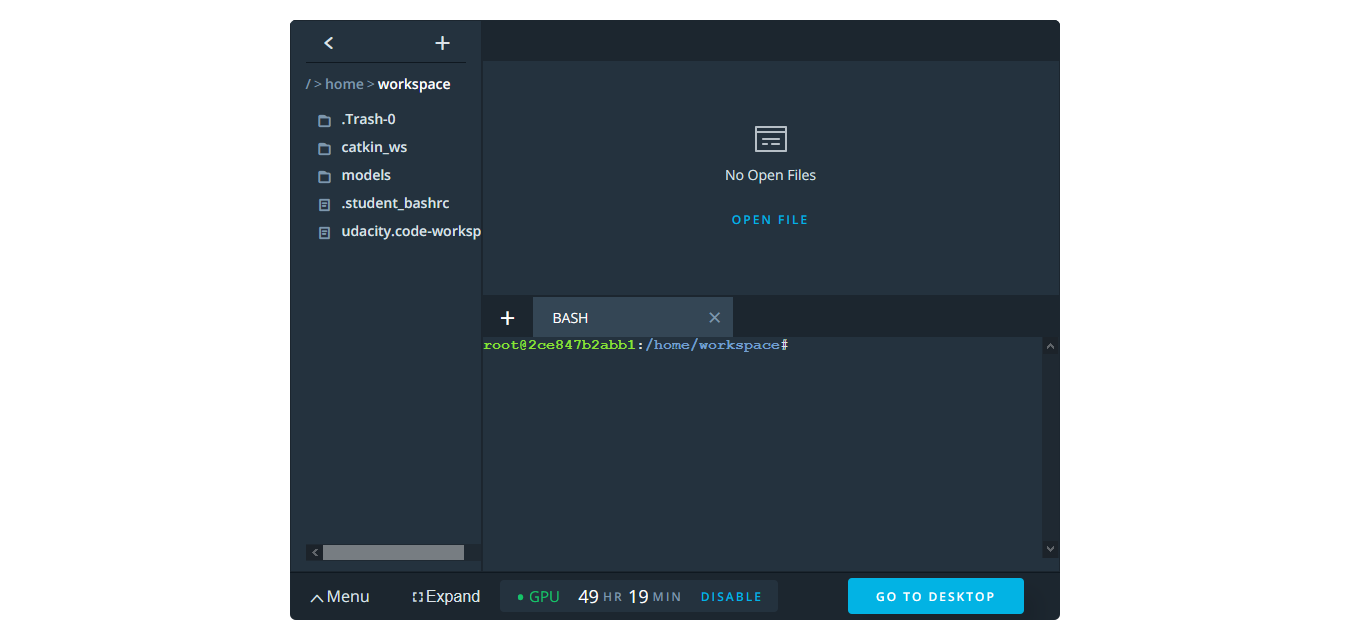
Task: Click the sidebar horizontal scrollbar thumb
Action: tap(393, 552)
